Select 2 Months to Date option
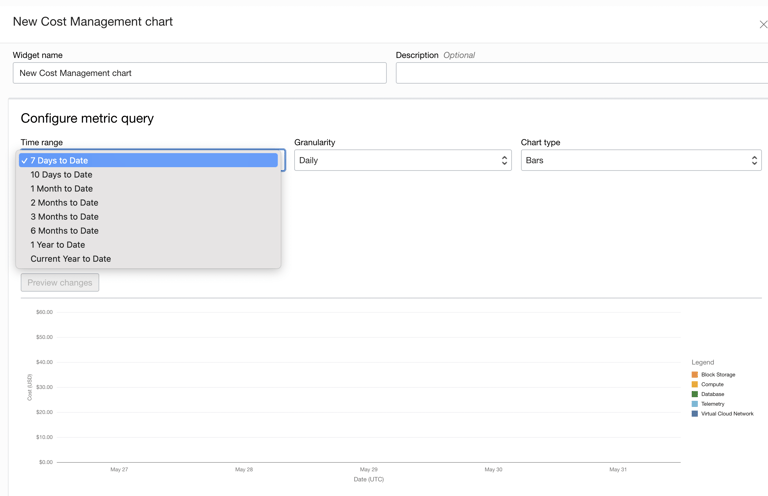The width and height of the screenshot is (768, 496). coord(64,202)
